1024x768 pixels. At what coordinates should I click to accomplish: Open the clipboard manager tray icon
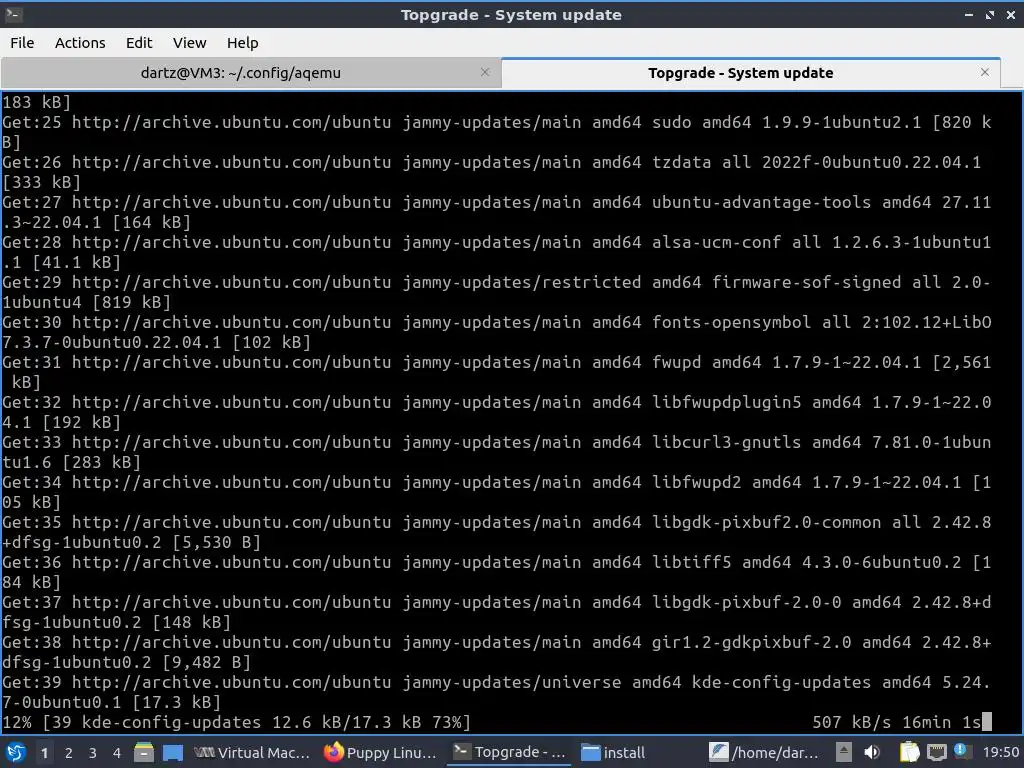point(909,752)
